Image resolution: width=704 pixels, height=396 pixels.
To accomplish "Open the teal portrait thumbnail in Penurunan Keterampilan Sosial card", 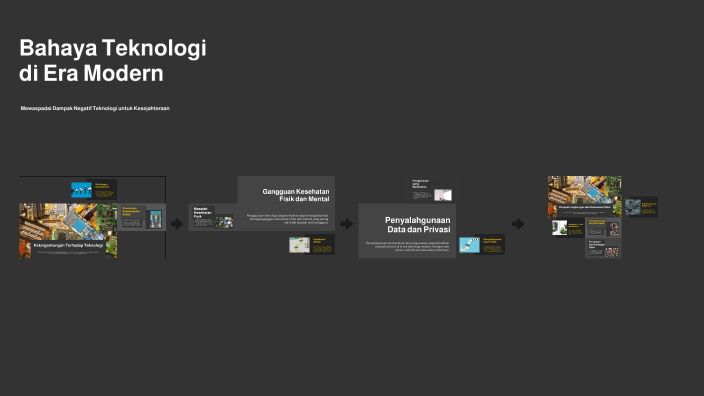I will pyautogui.click(x=155, y=220).
